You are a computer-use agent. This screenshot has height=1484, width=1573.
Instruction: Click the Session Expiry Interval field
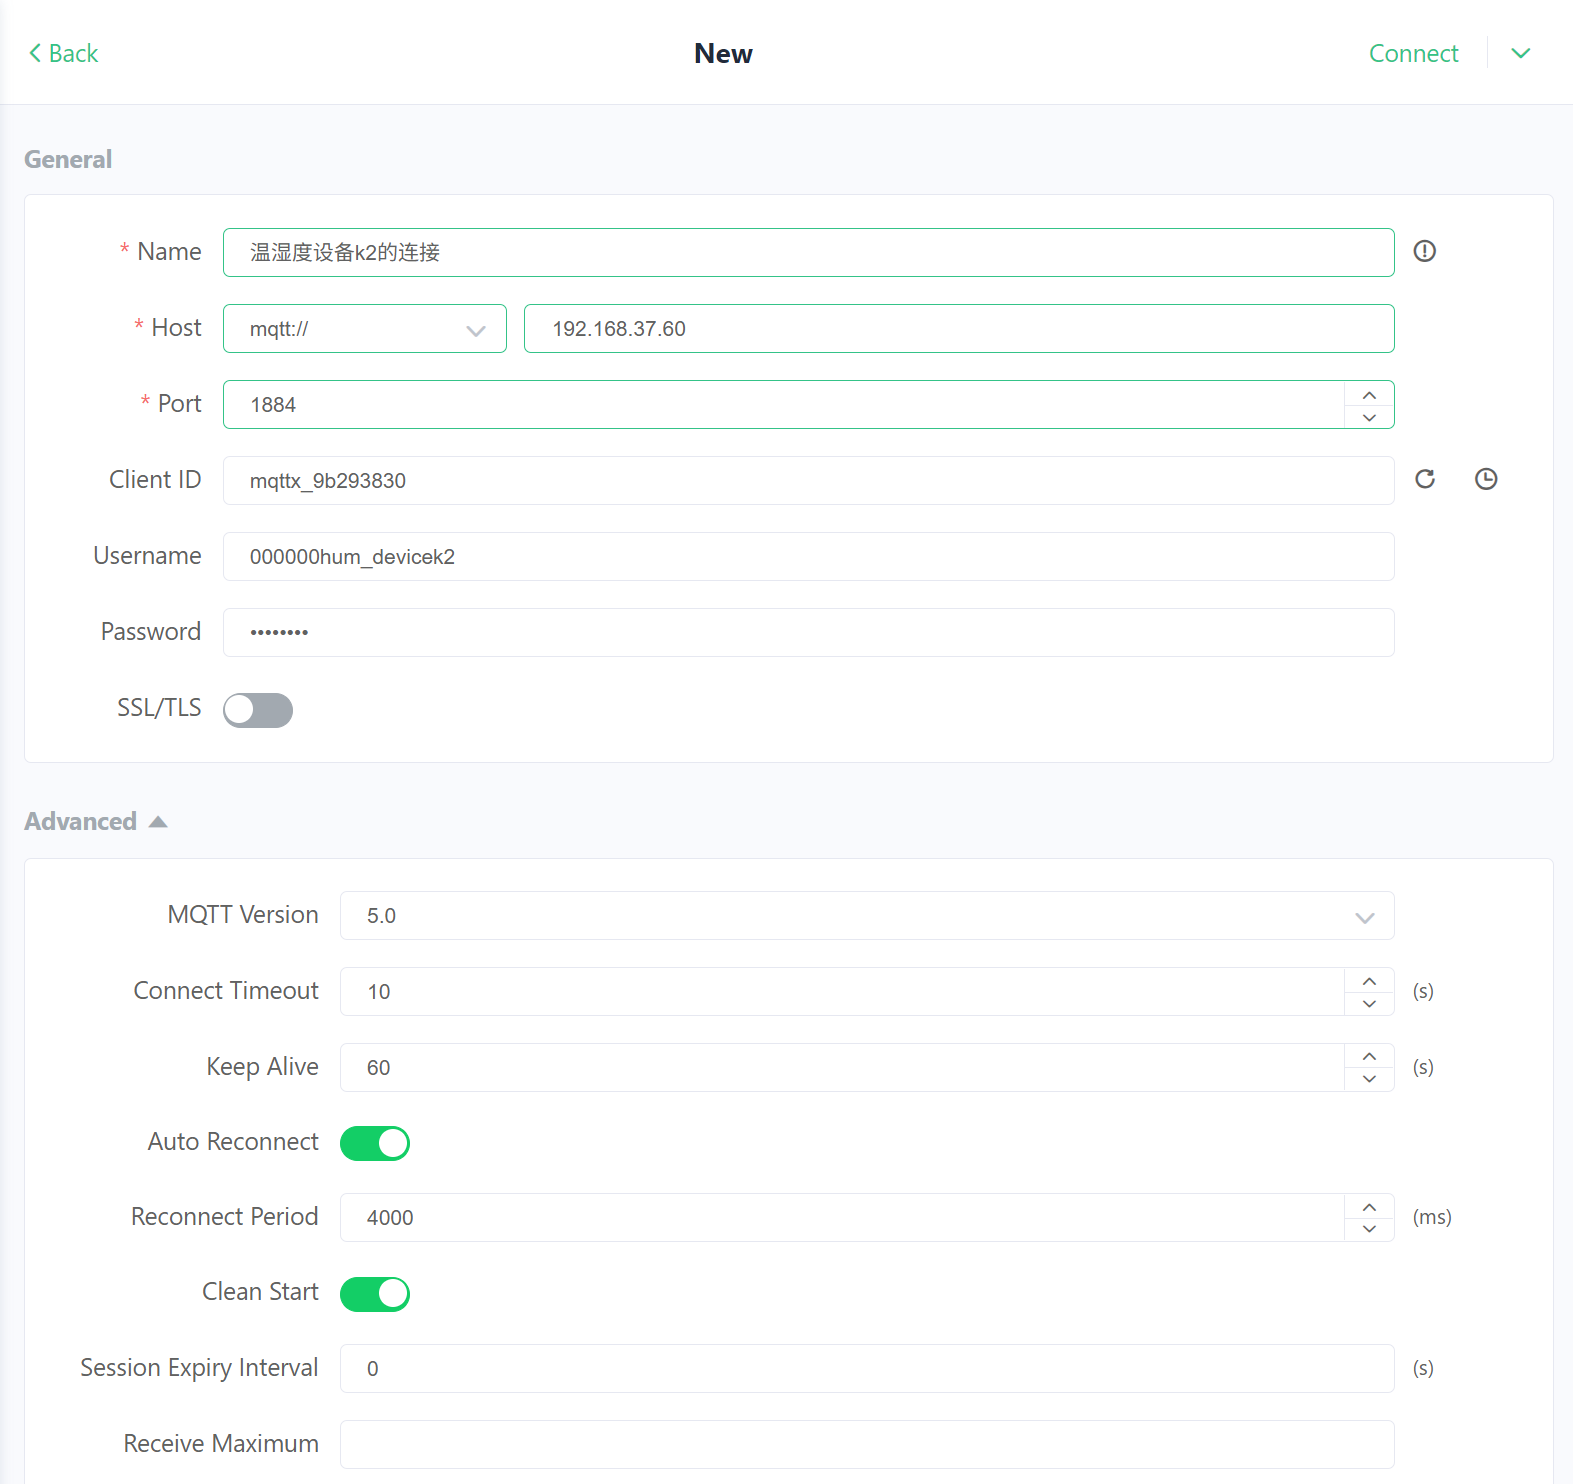866,1369
